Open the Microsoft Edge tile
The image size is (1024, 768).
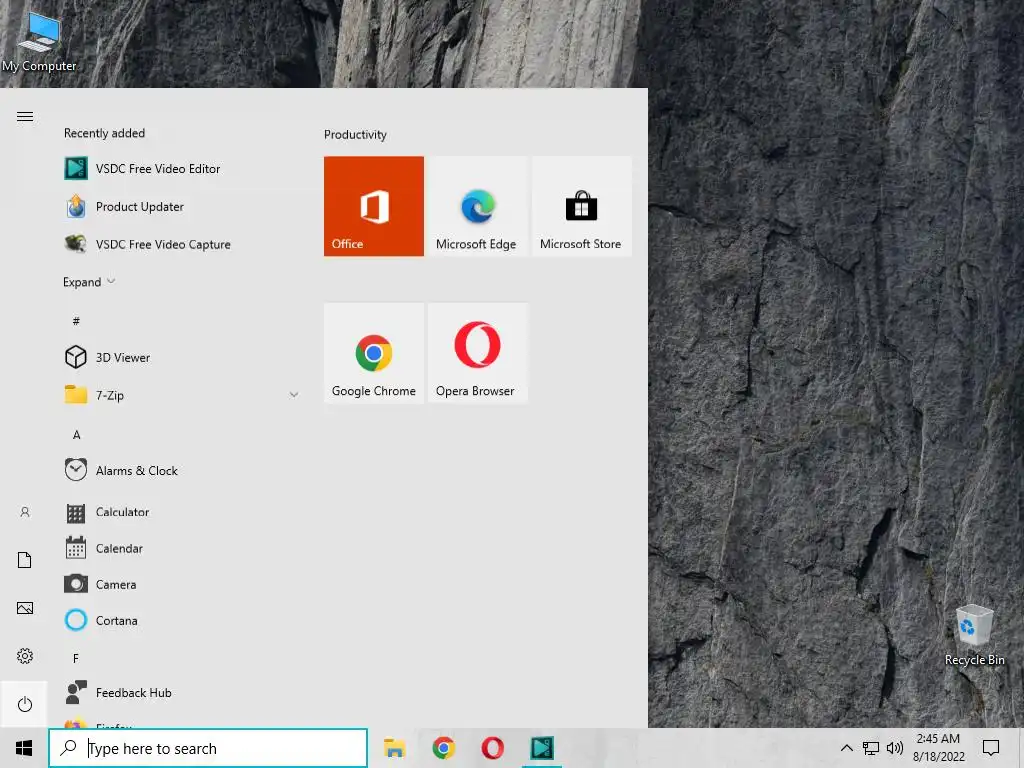[477, 206]
